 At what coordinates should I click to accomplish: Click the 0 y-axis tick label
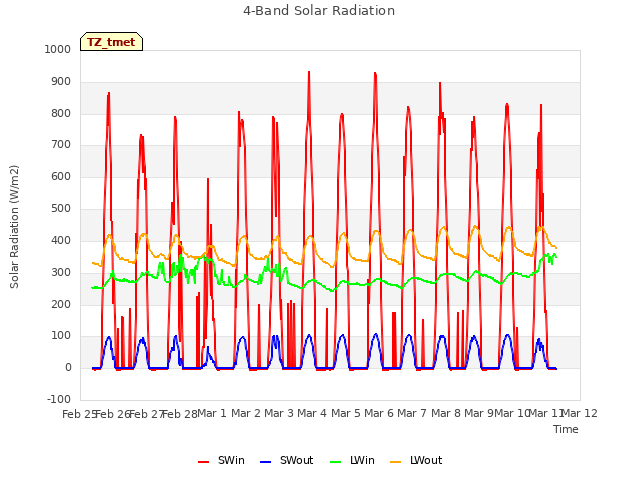pos(68,368)
